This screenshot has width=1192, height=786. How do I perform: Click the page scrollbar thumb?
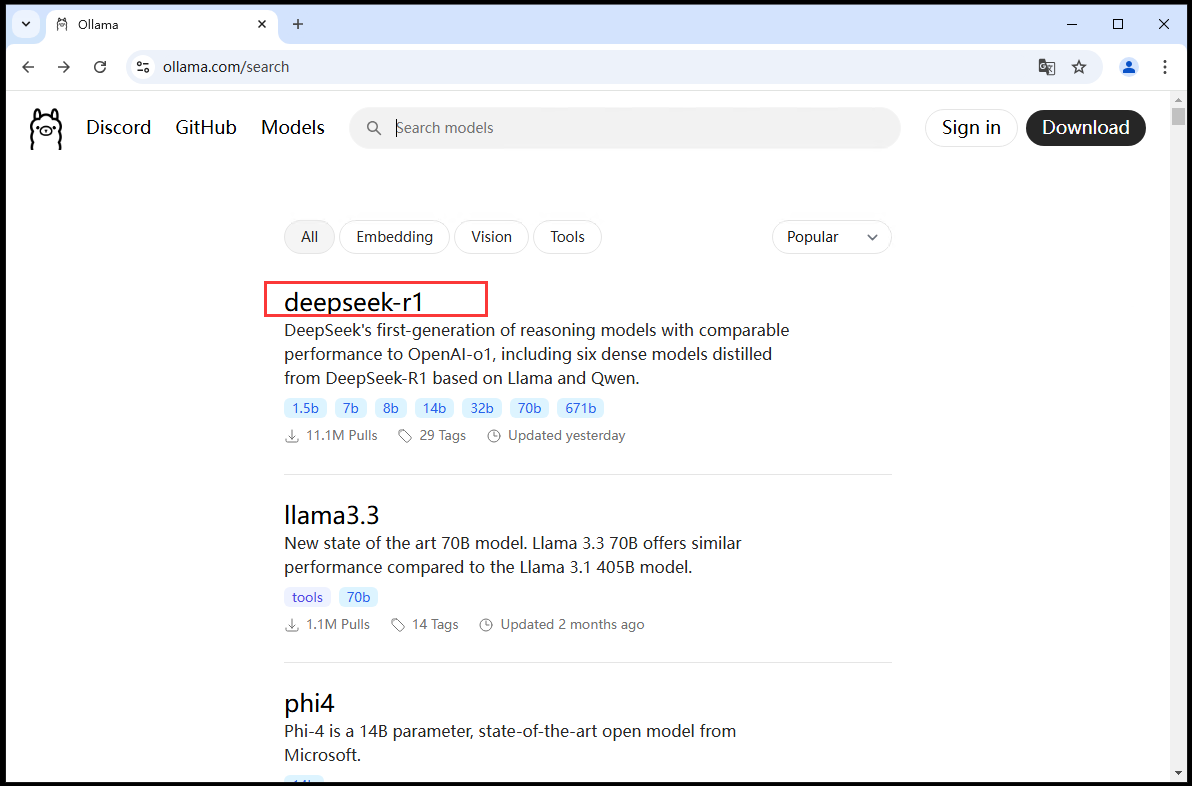click(x=1178, y=116)
